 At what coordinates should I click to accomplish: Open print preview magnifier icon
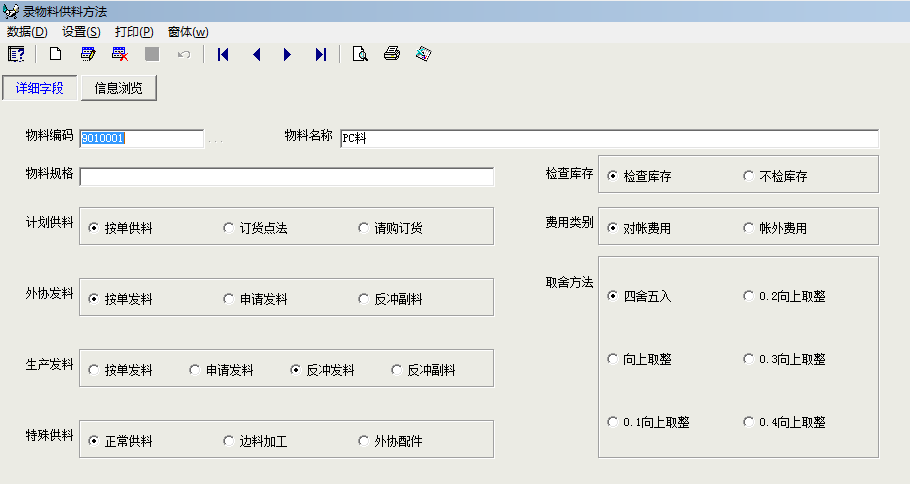360,54
